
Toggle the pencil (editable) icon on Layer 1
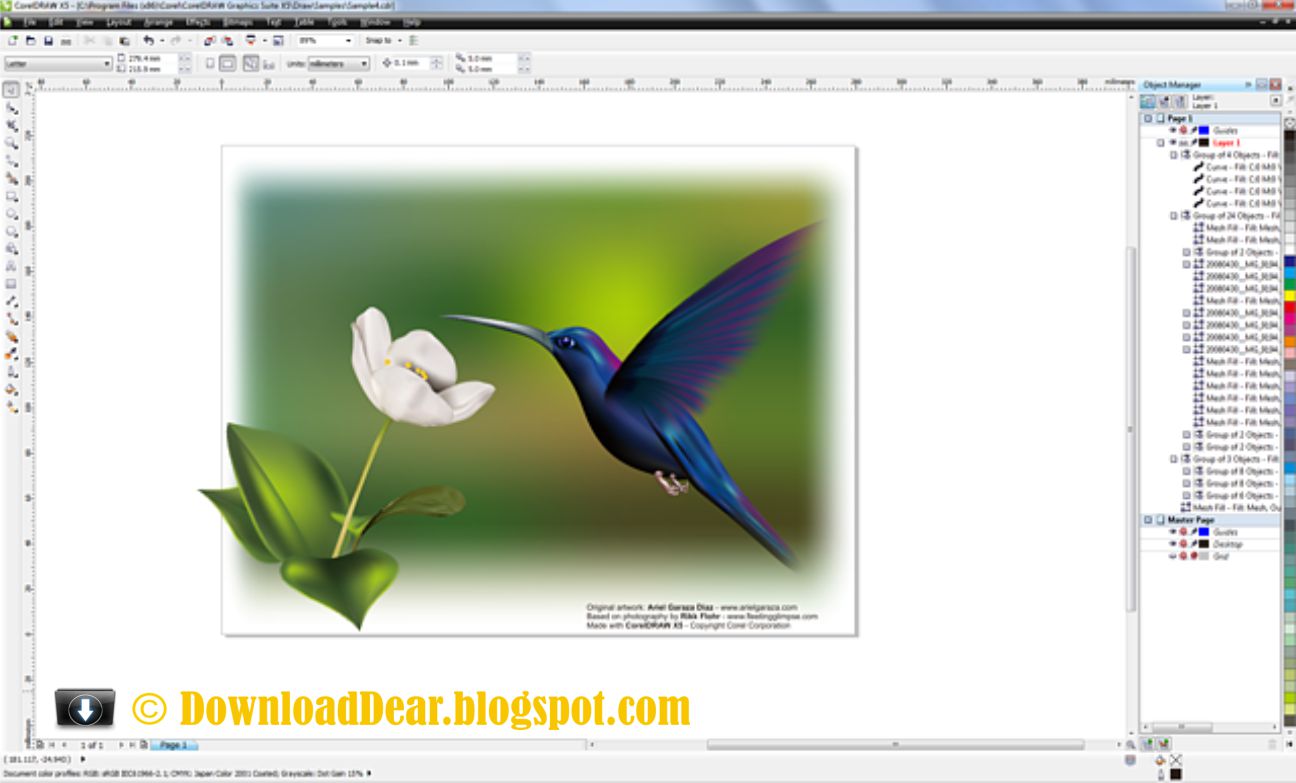point(1193,143)
